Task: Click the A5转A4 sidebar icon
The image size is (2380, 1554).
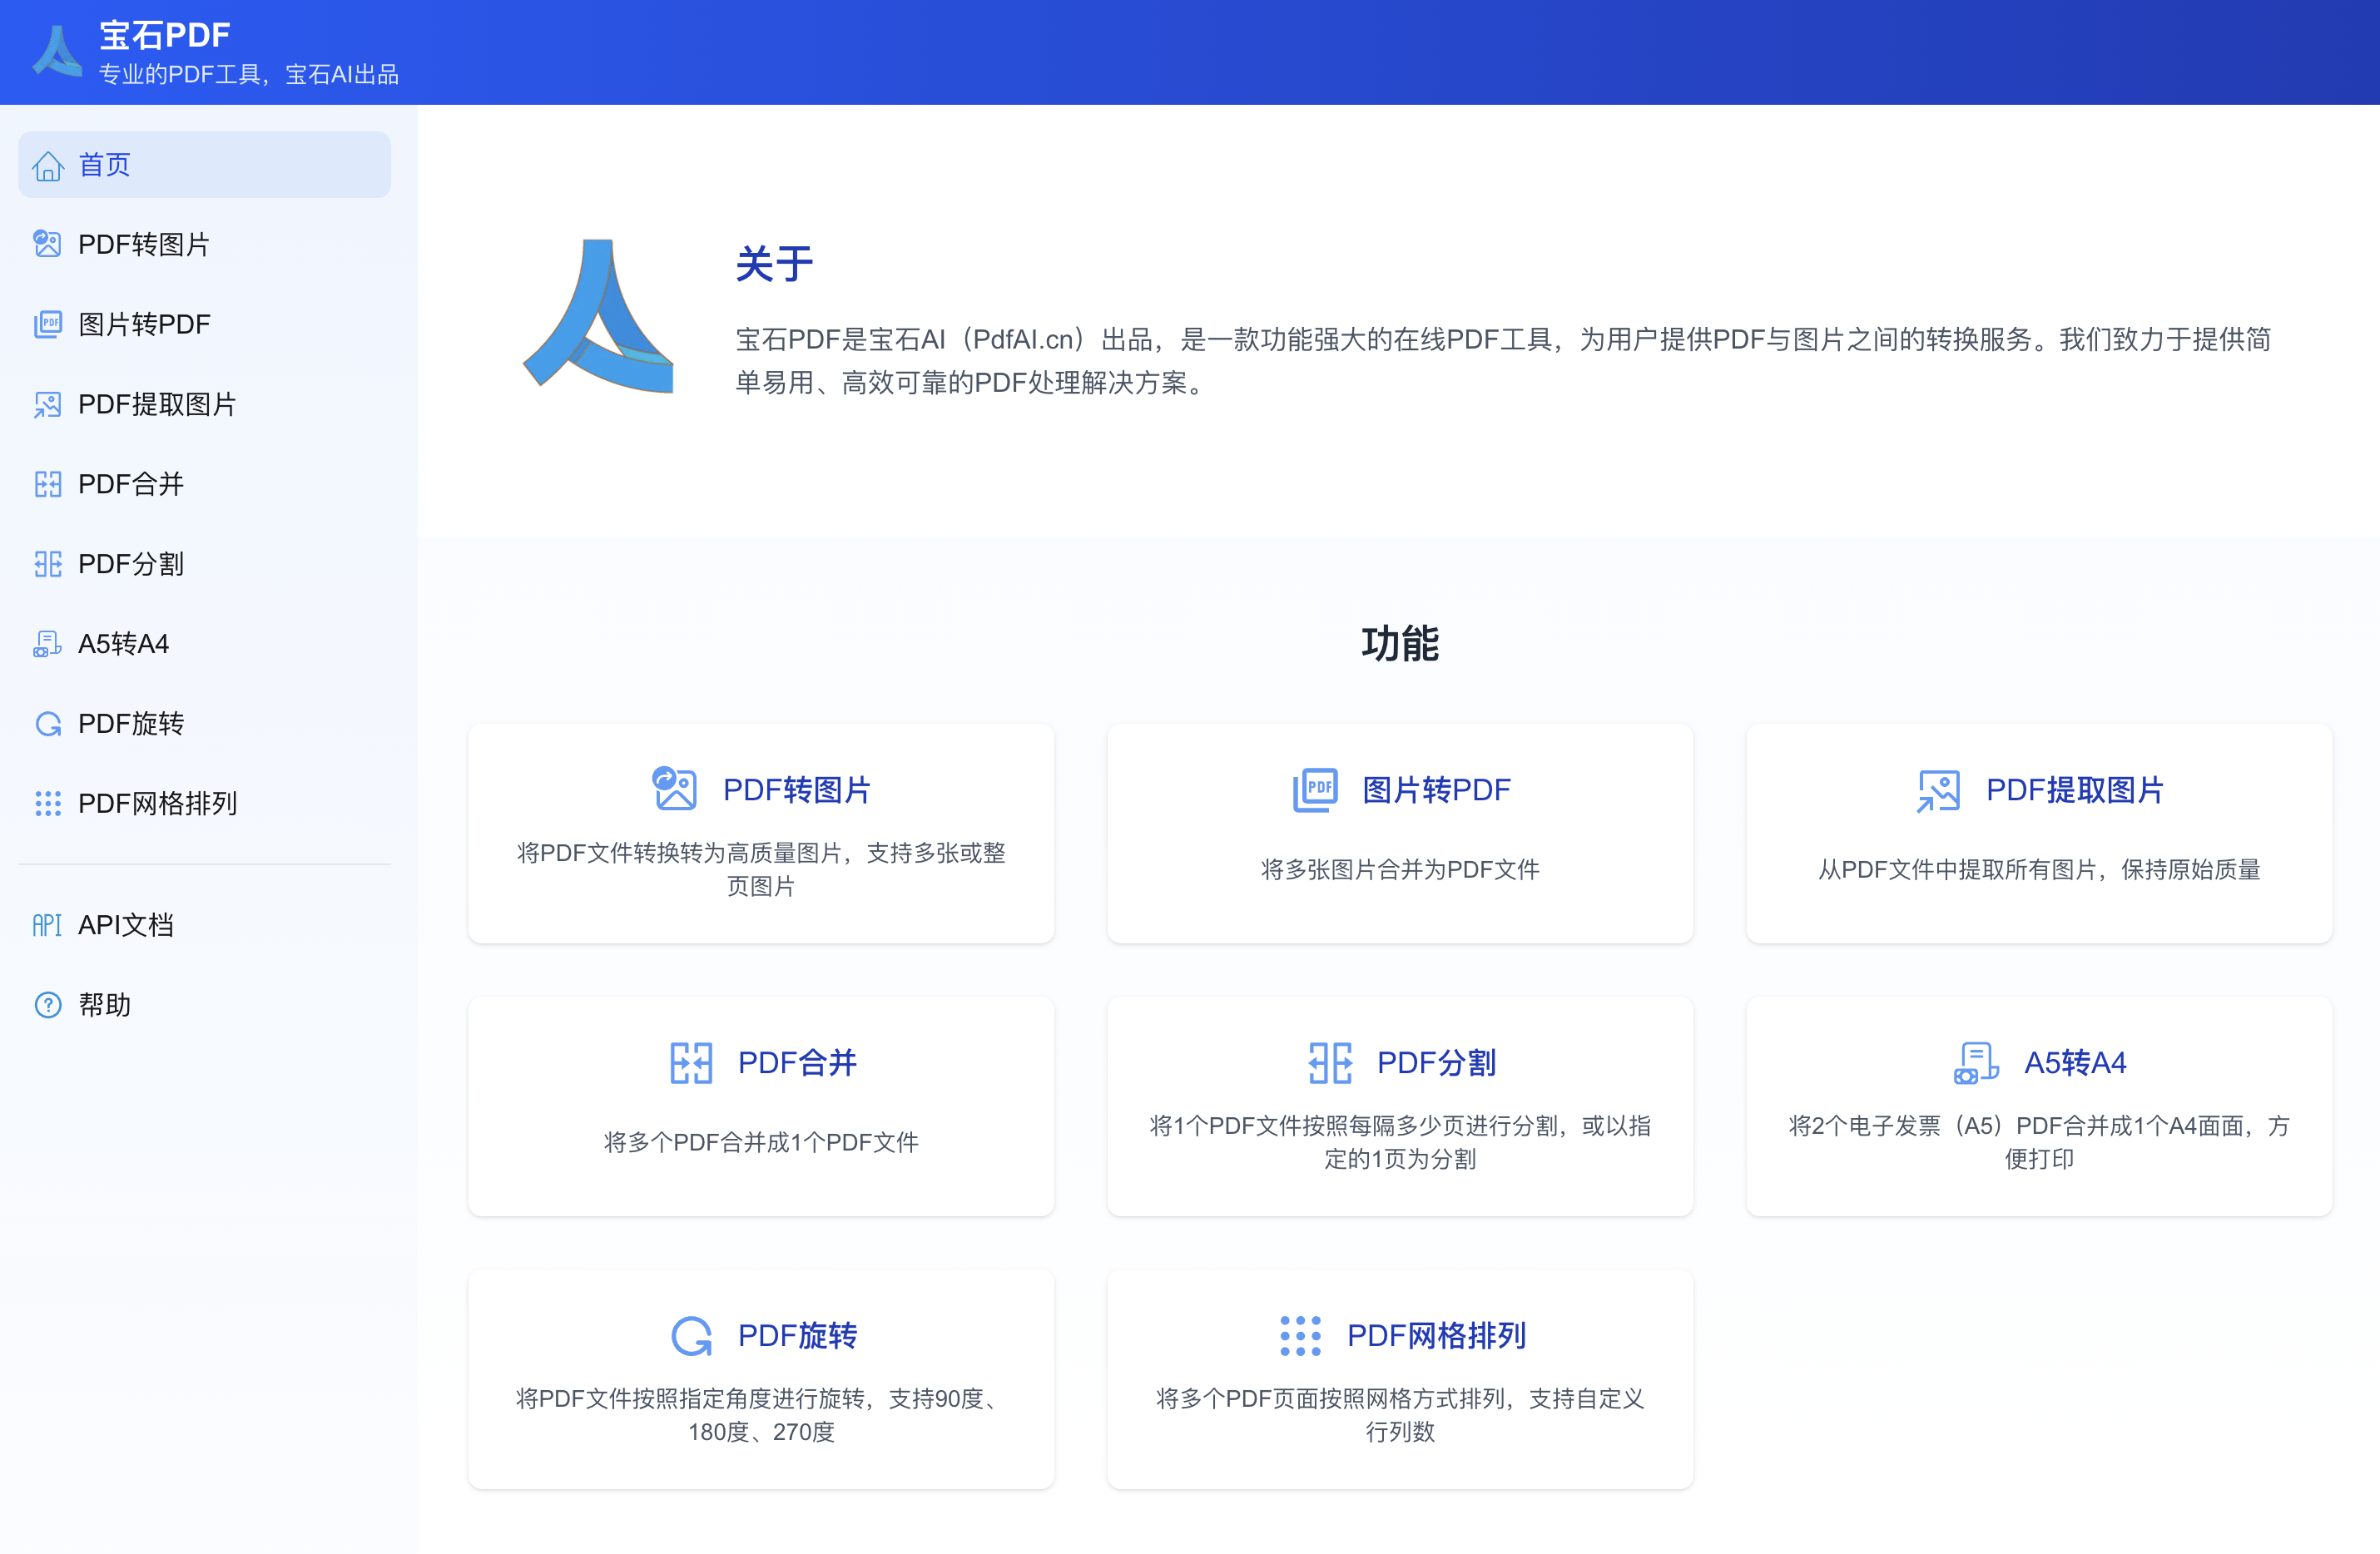Action: click(x=47, y=644)
